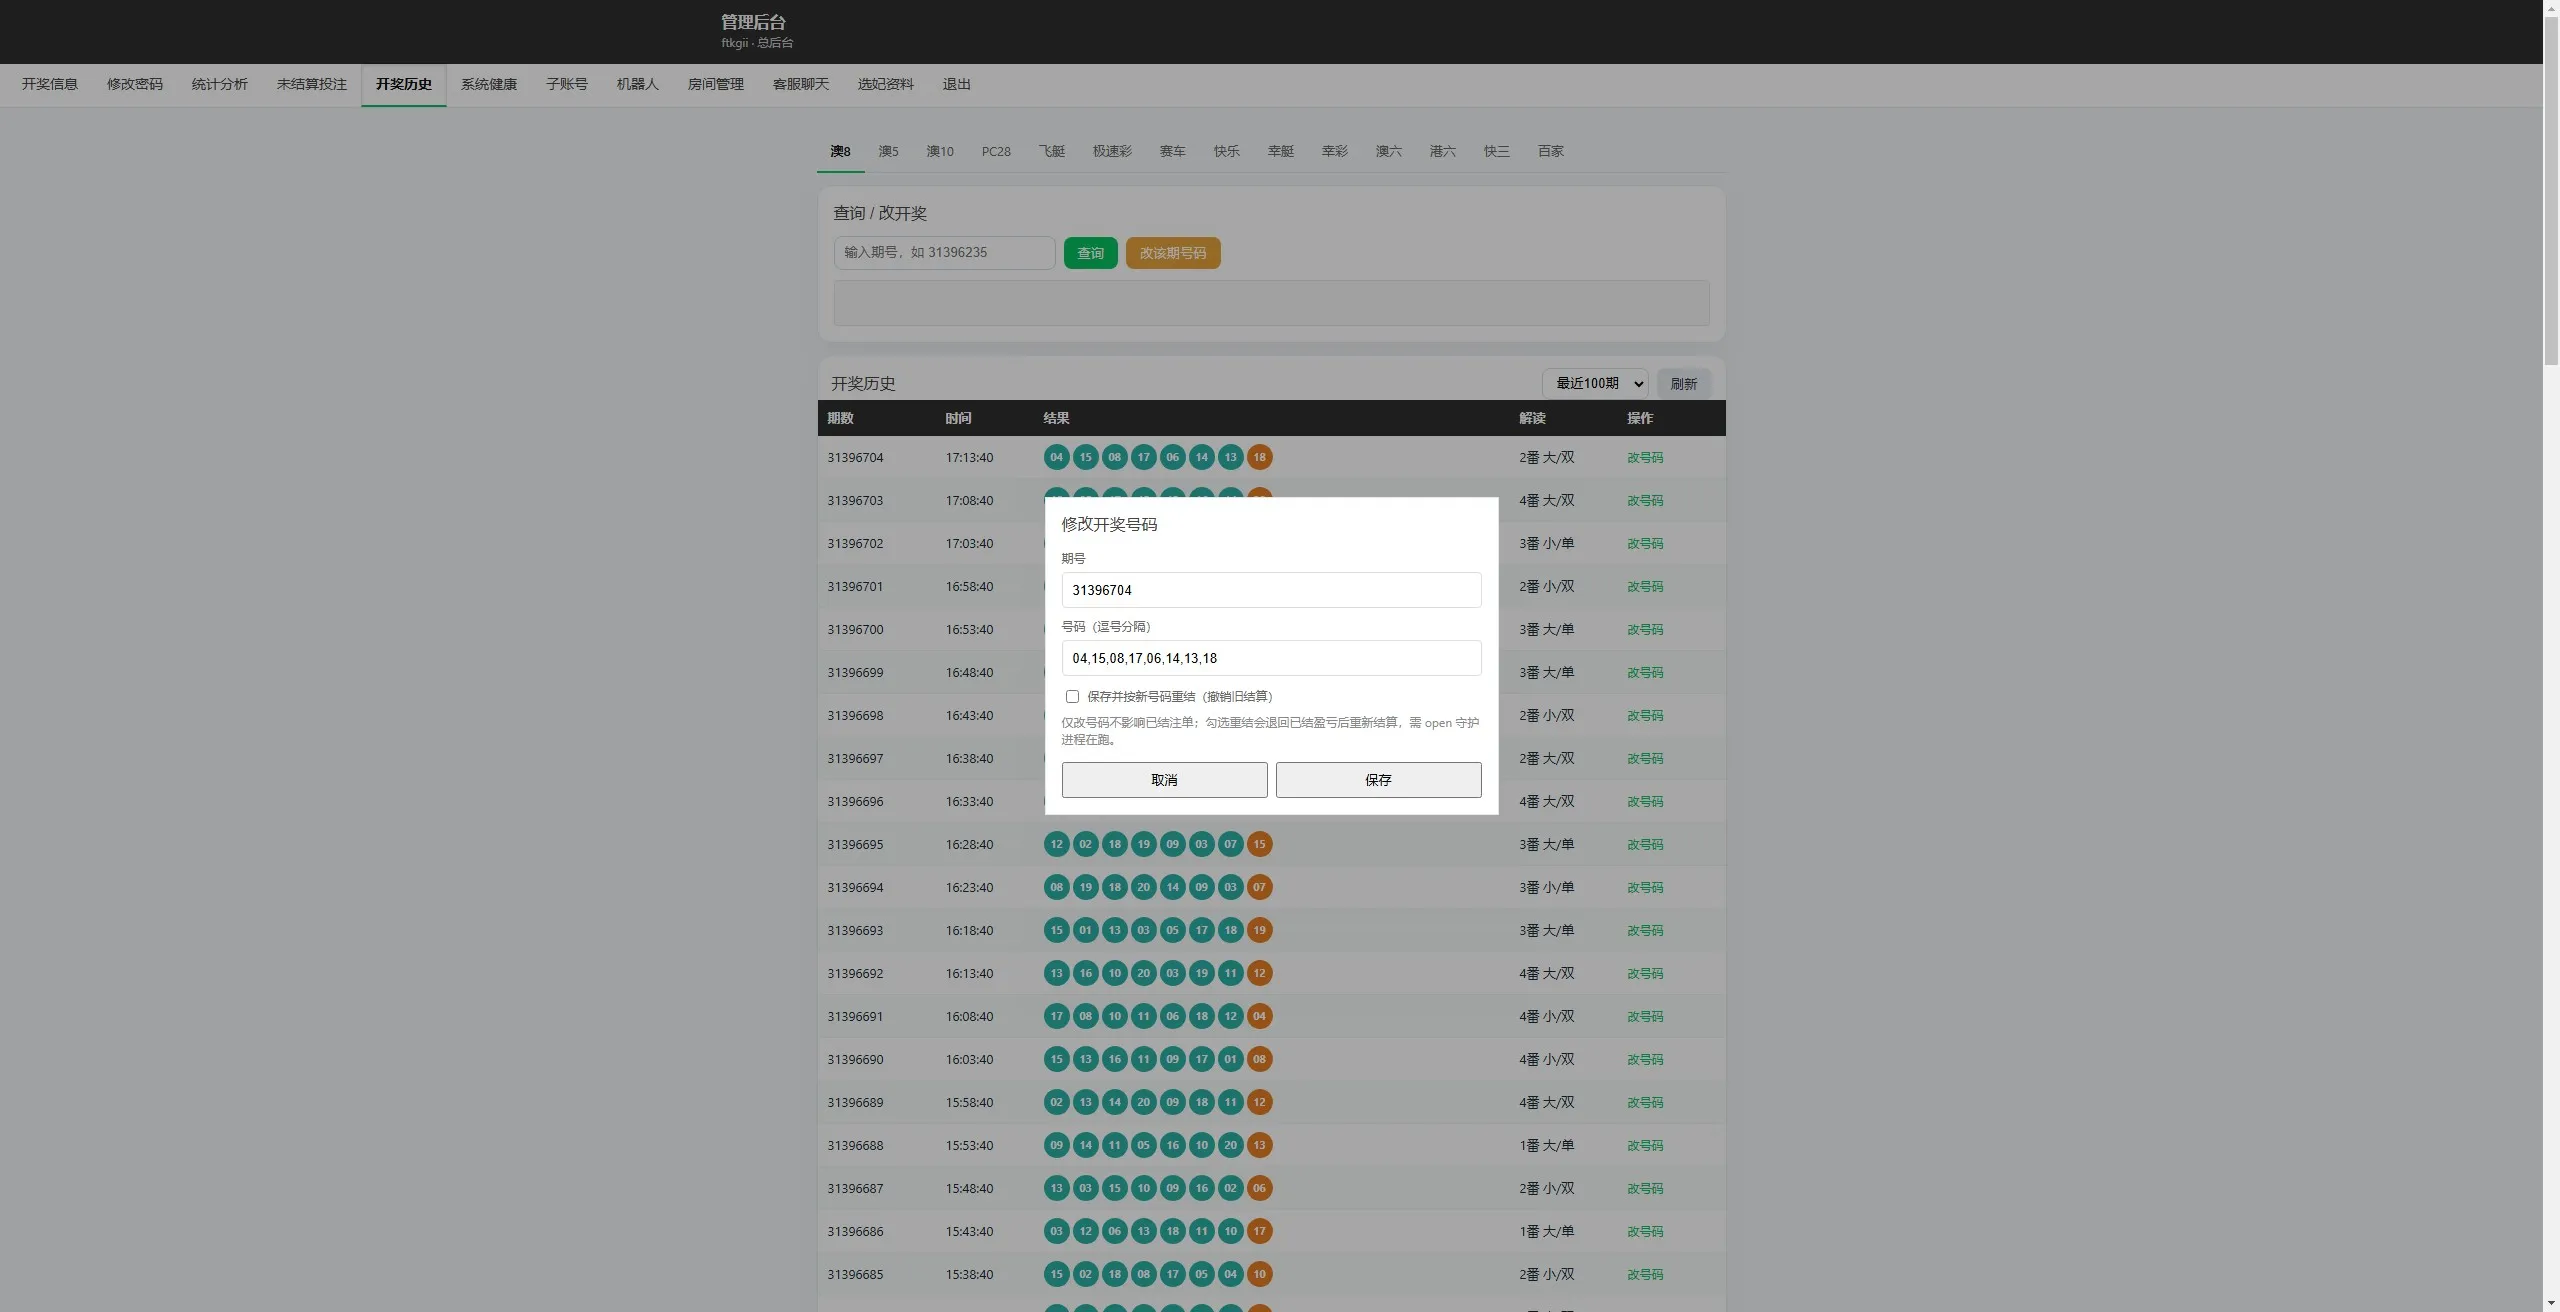The height and width of the screenshot is (1312, 2560).
Task: Click the orange ball 19 in row 31396693
Action: (x=1260, y=930)
